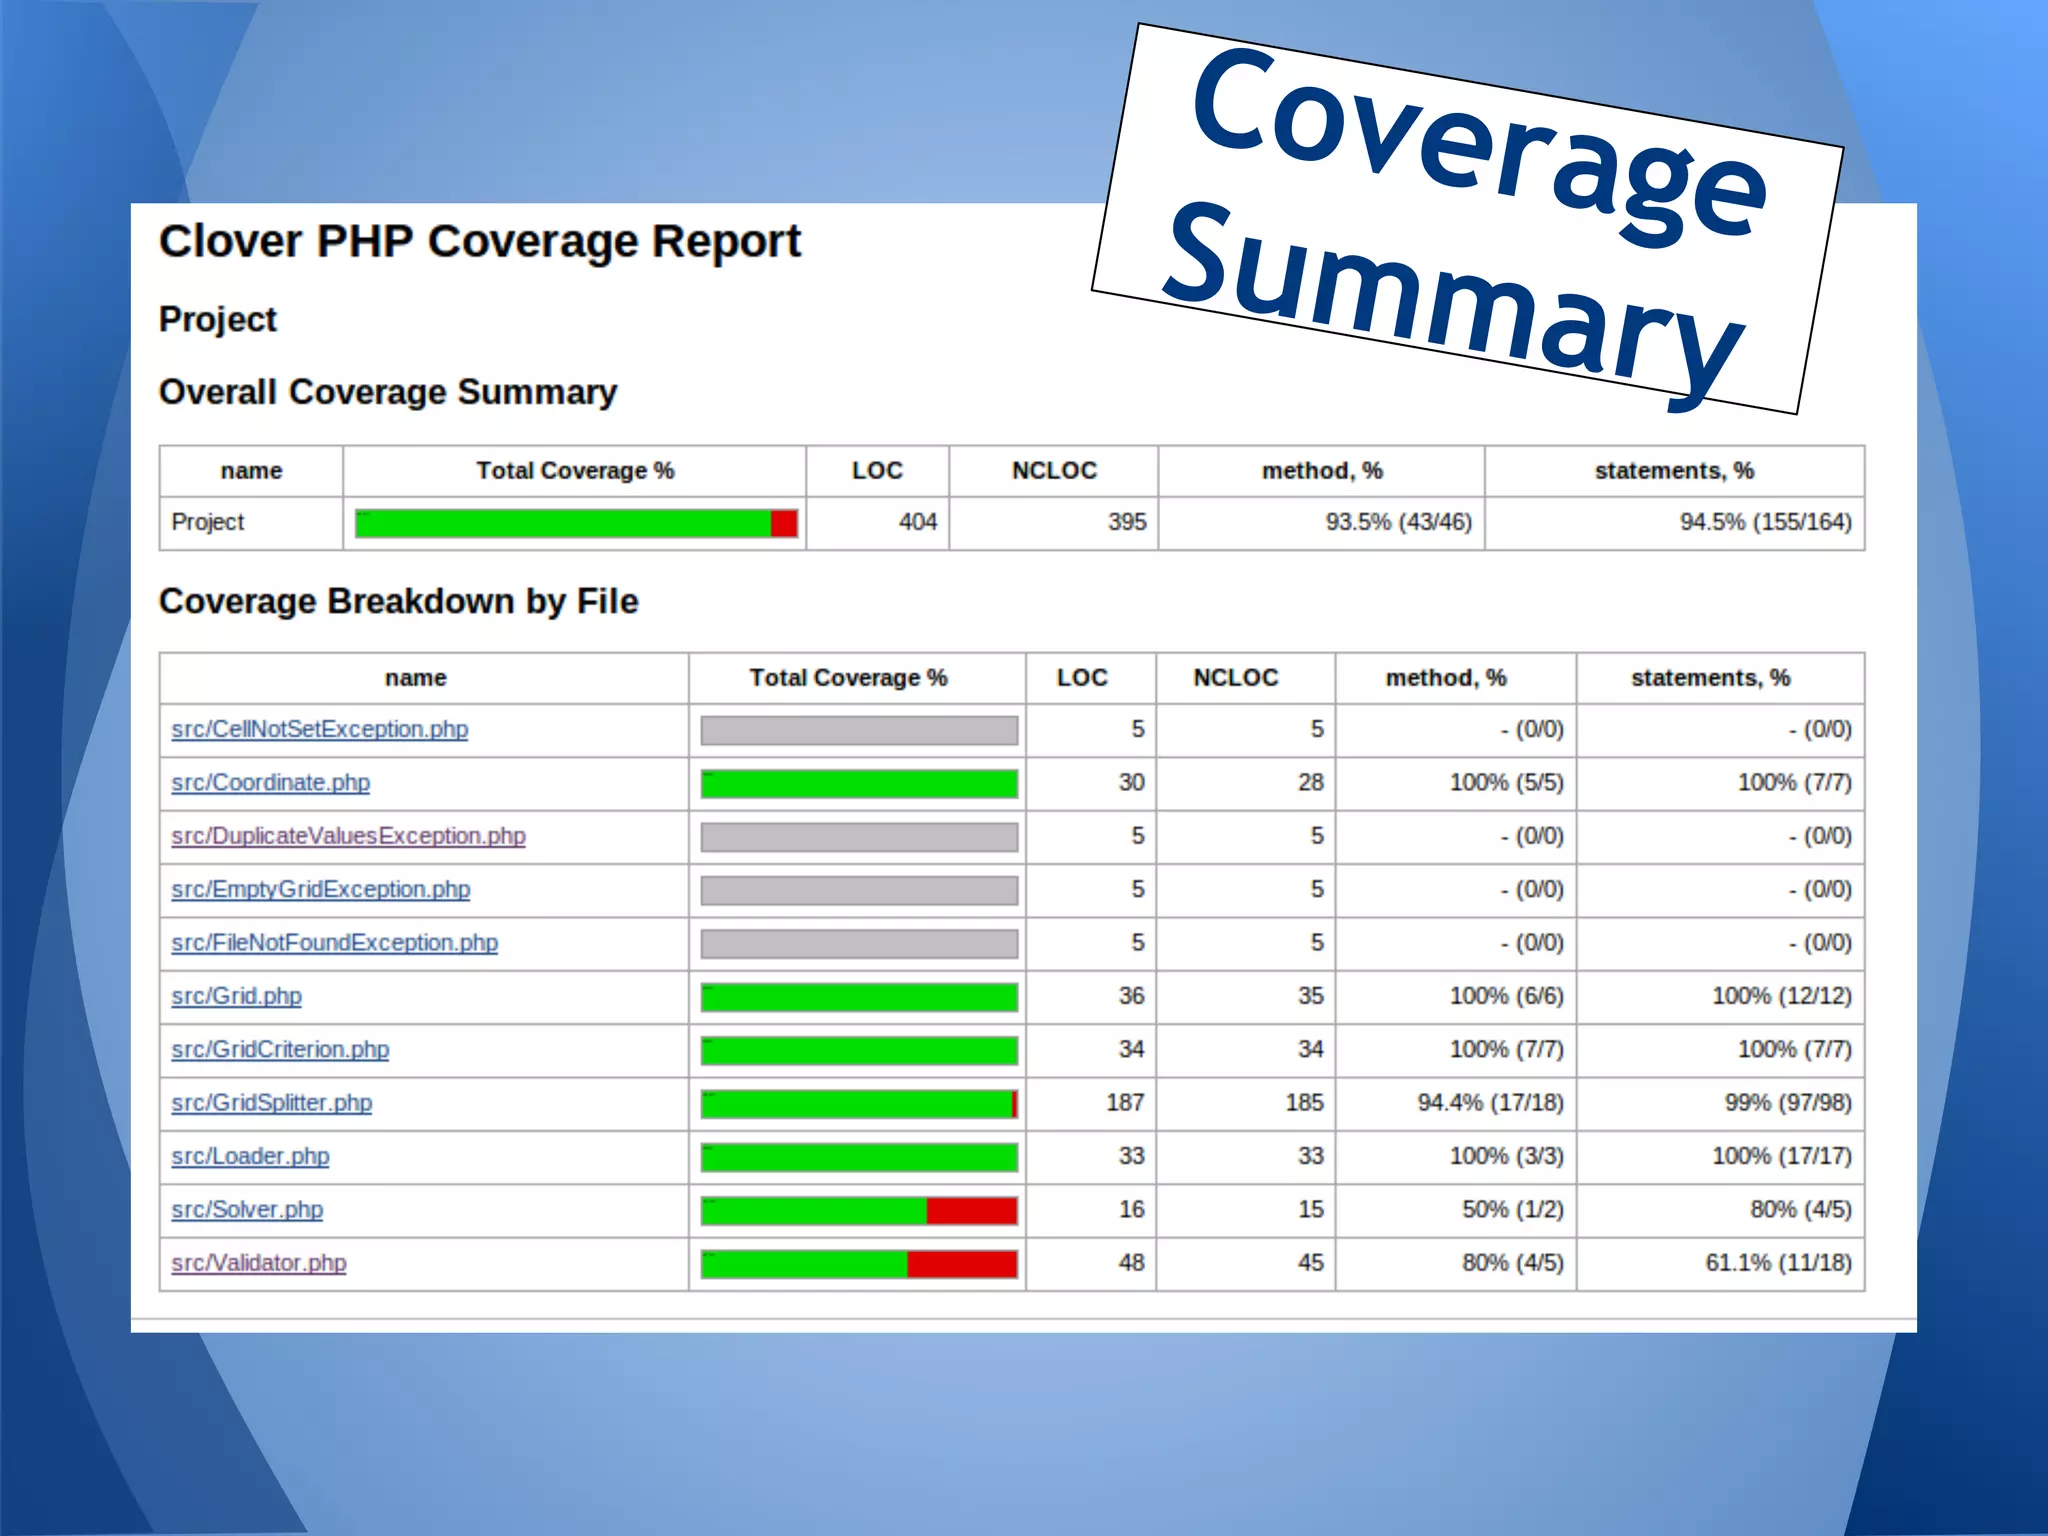Click the Project total coverage bar
Viewport: 2048px width, 1536px height.
click(x=576, y=523)
